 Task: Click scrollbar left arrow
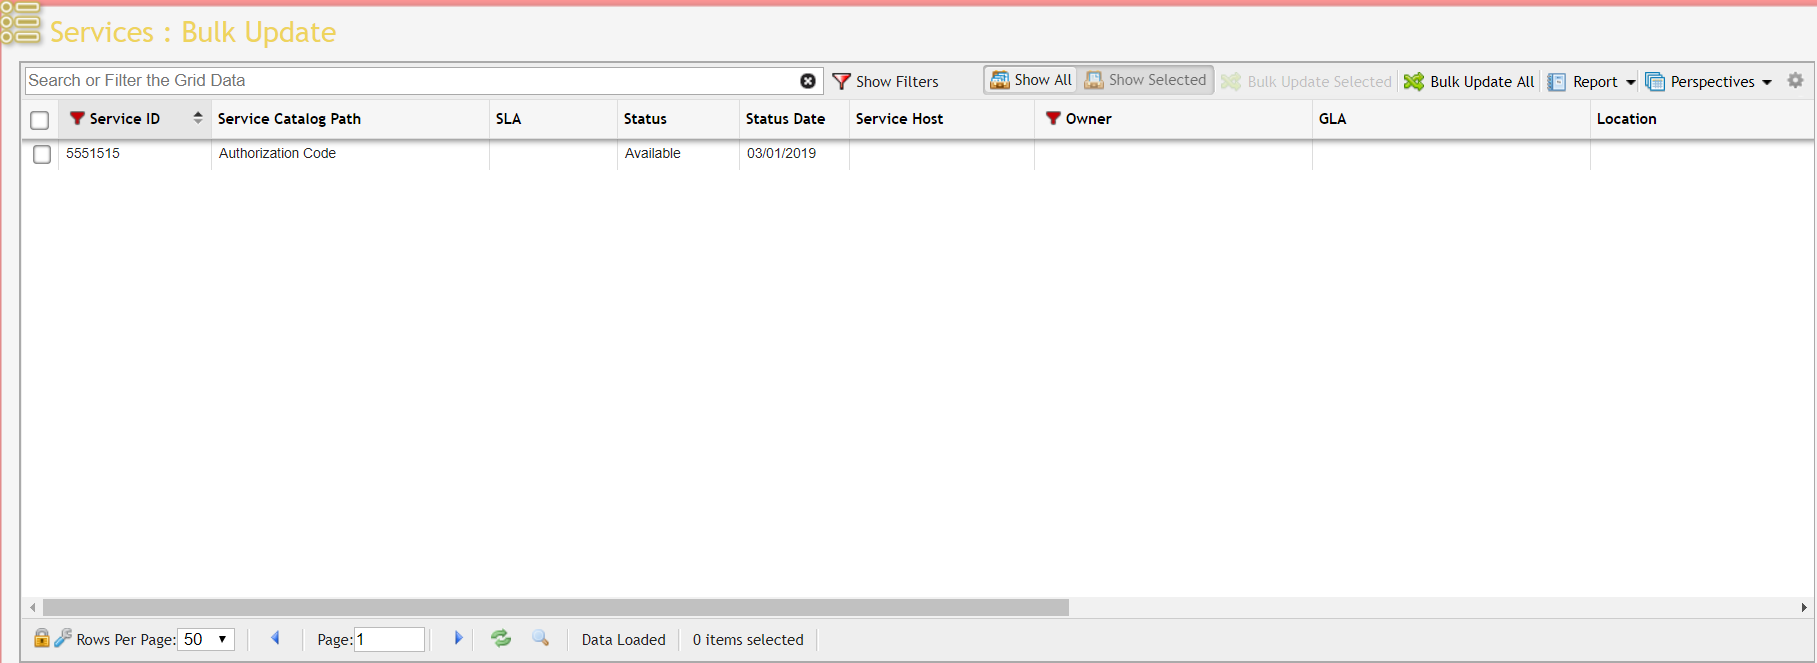point(33,607)
